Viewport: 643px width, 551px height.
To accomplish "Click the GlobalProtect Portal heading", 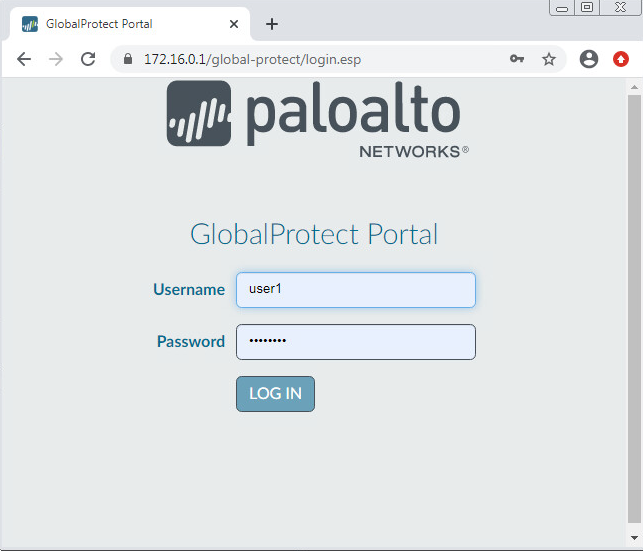I will pos(314,234).
